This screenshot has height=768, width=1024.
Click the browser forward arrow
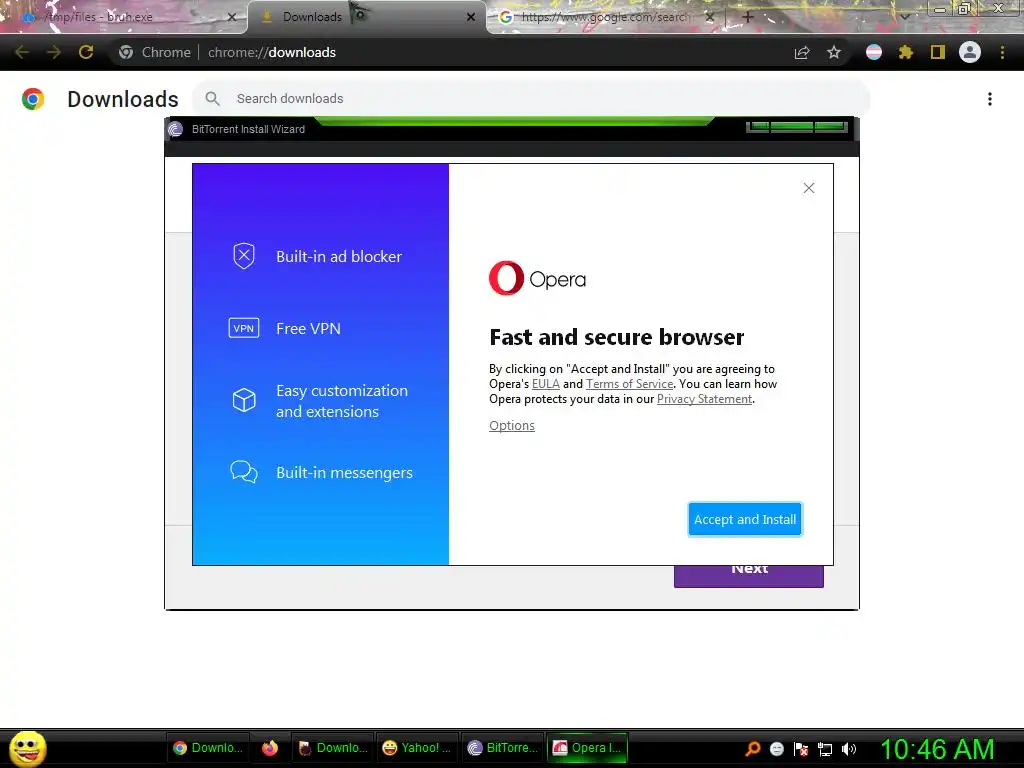pyautogui.click(x=54, y=52)
